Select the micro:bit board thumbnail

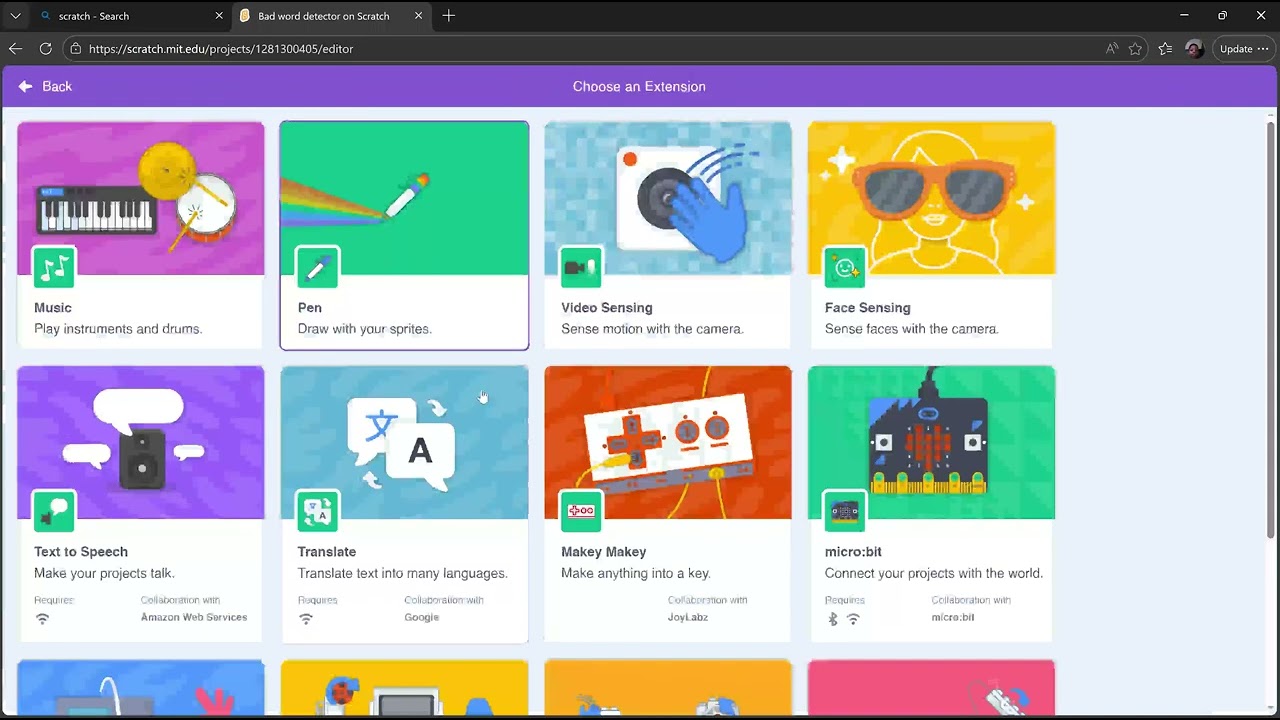point(932,442)
